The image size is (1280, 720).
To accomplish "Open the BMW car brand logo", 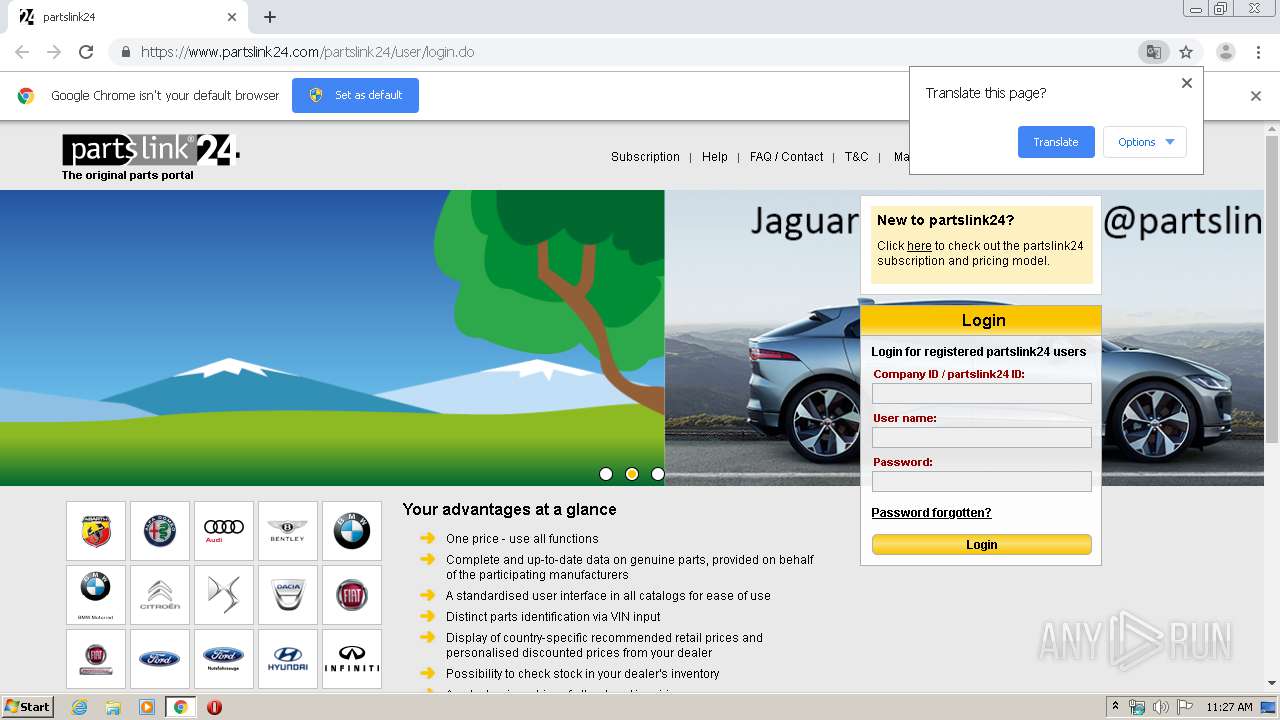I will [x=352, y=531].
